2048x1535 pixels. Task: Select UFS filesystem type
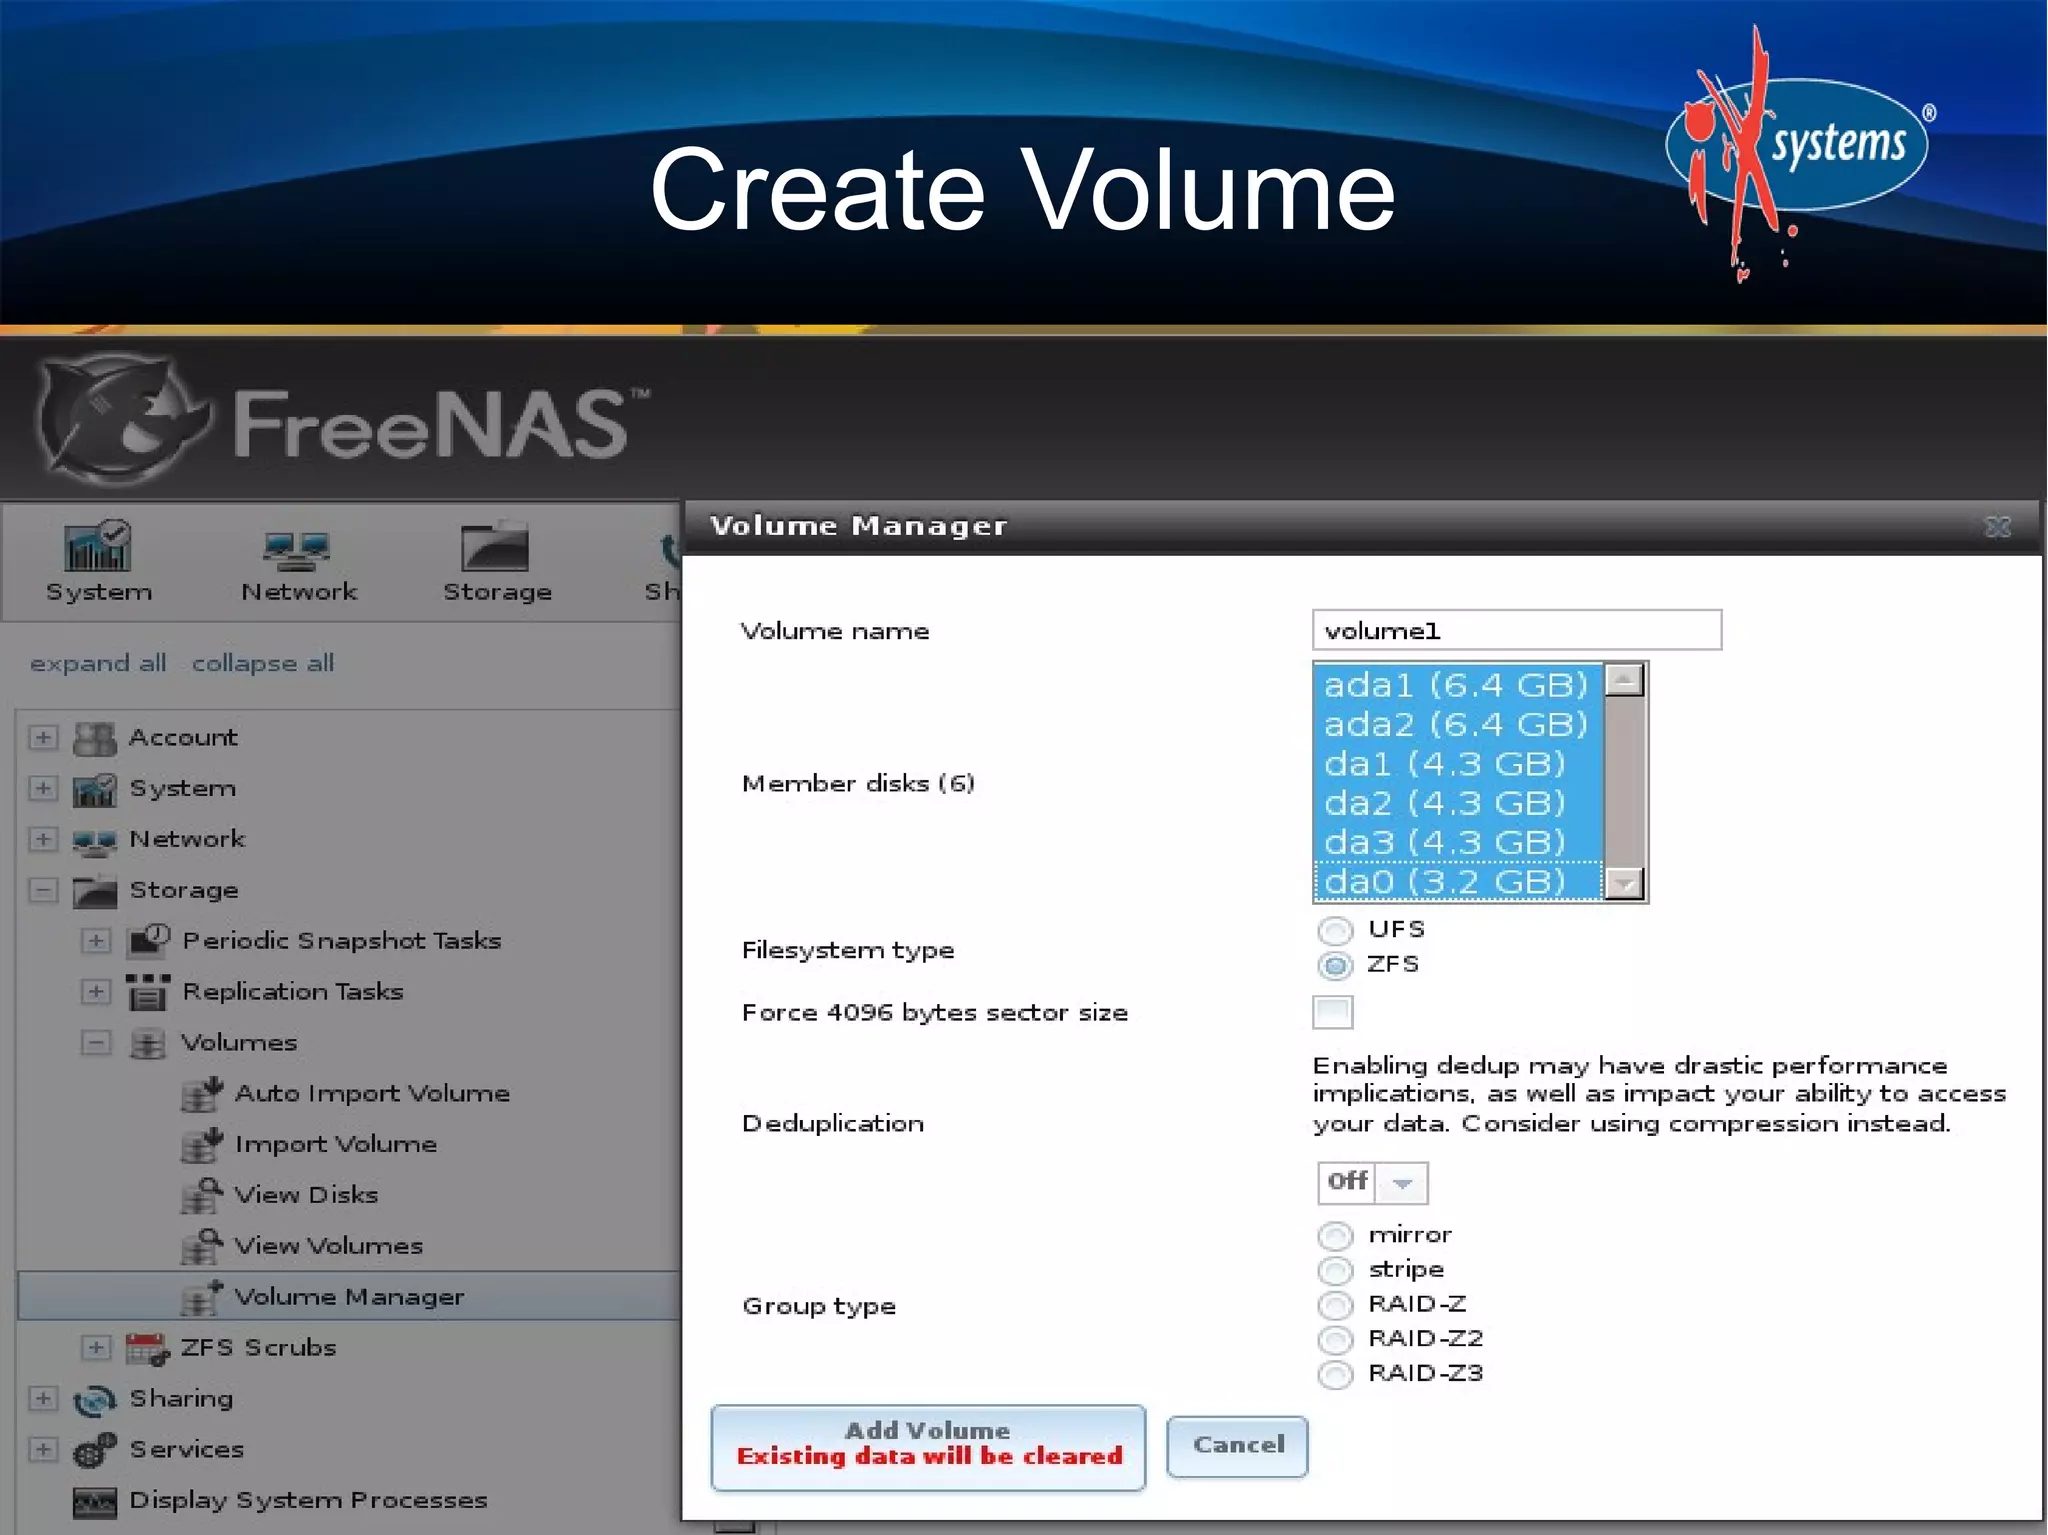(1335, 931)
